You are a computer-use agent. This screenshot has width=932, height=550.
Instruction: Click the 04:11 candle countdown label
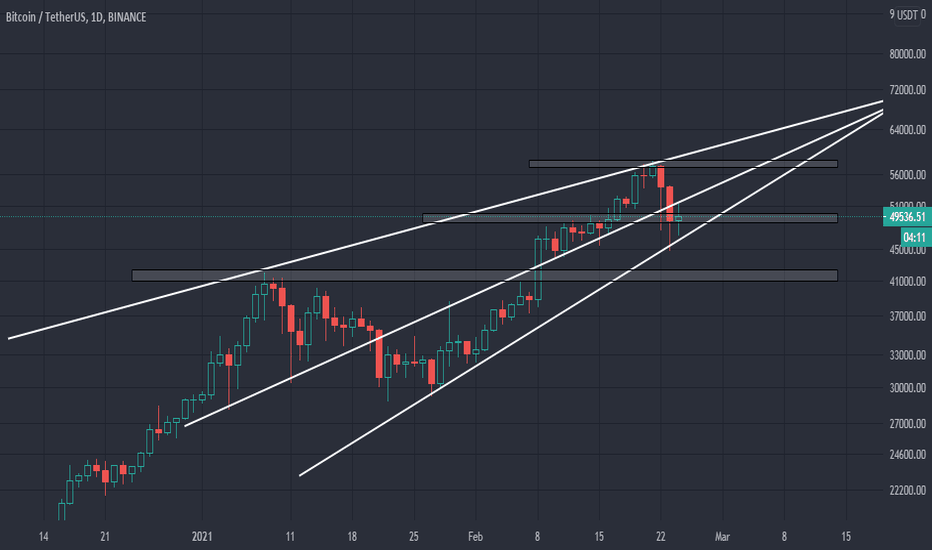[x=914, y=238]
